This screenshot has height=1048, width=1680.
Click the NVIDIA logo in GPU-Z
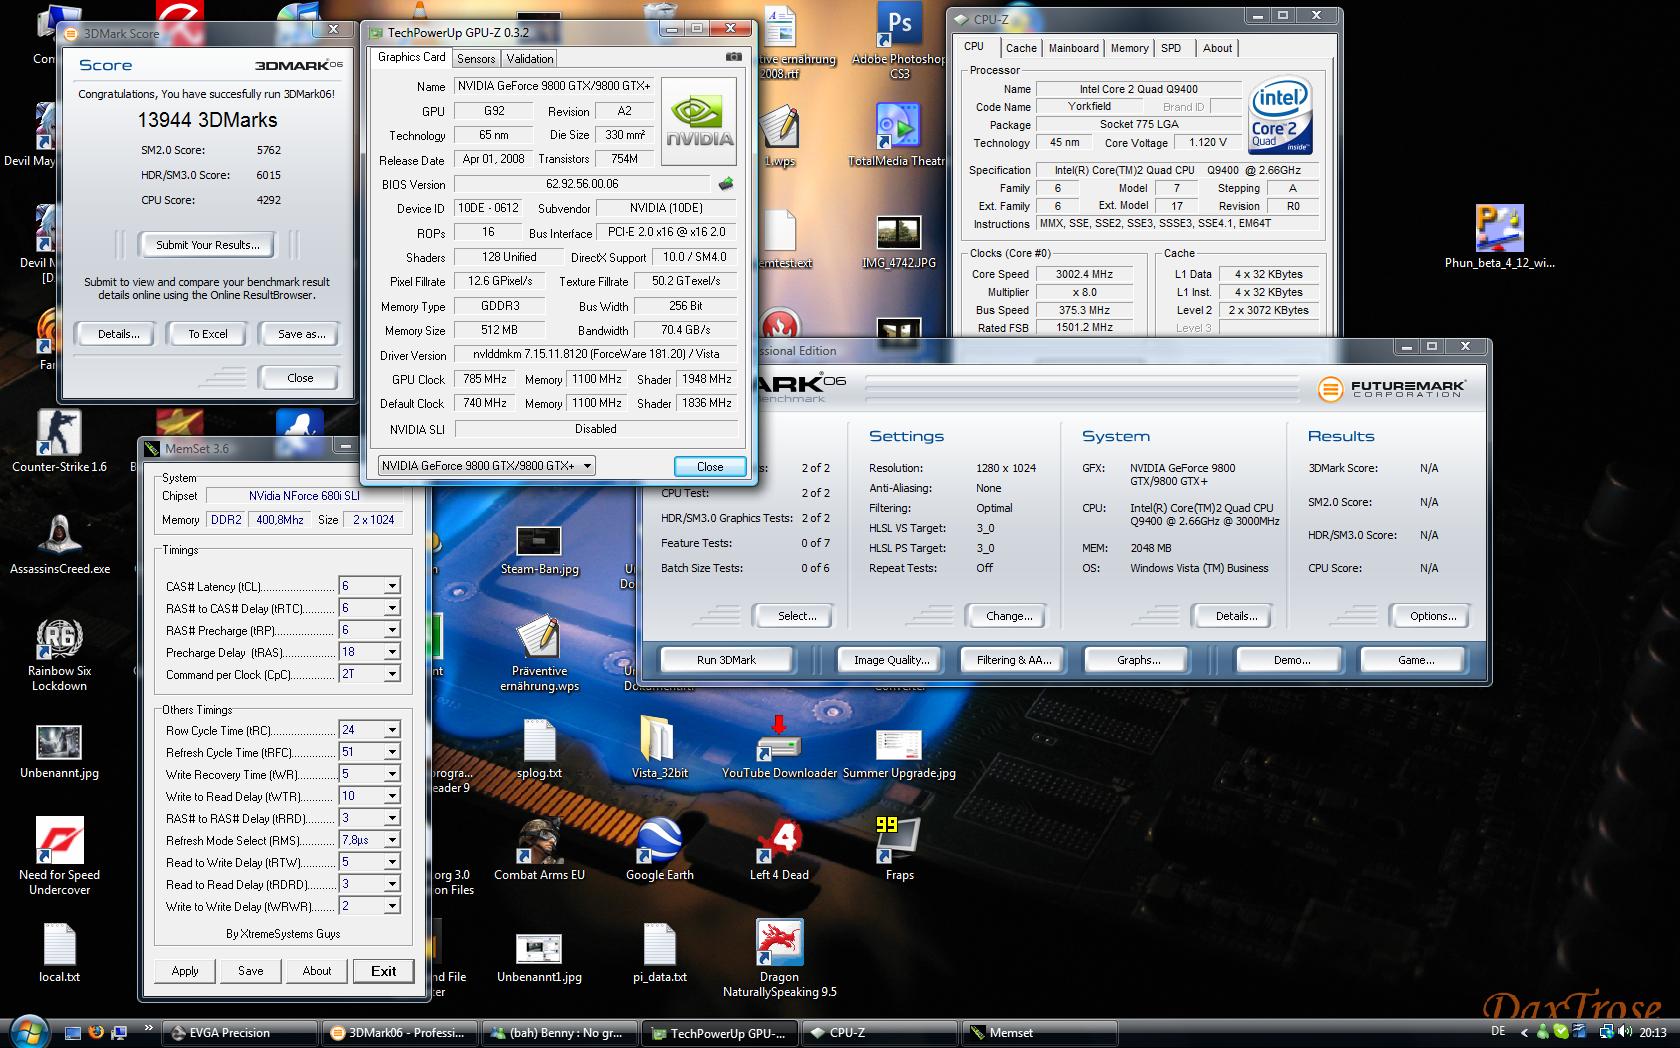699,121
